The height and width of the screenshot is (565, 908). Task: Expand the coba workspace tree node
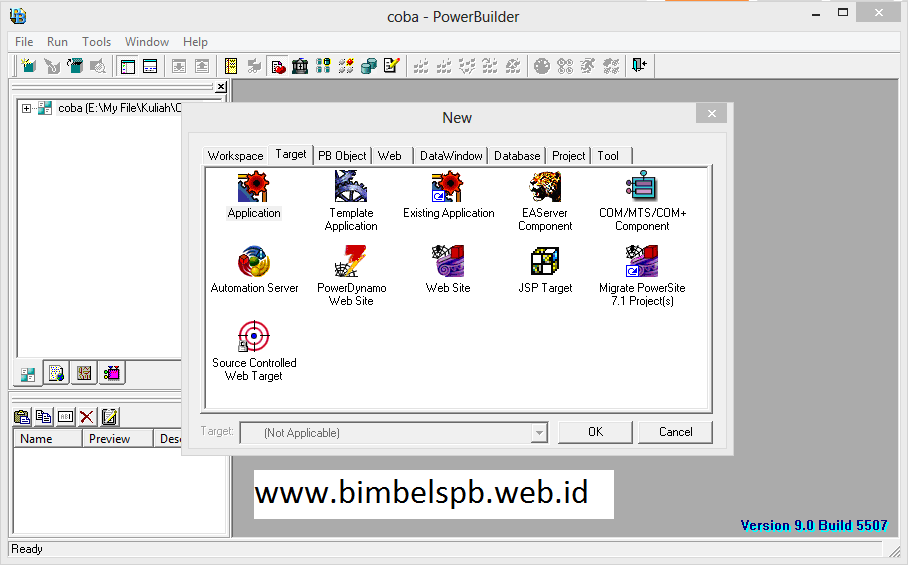[x=26, y=108]
